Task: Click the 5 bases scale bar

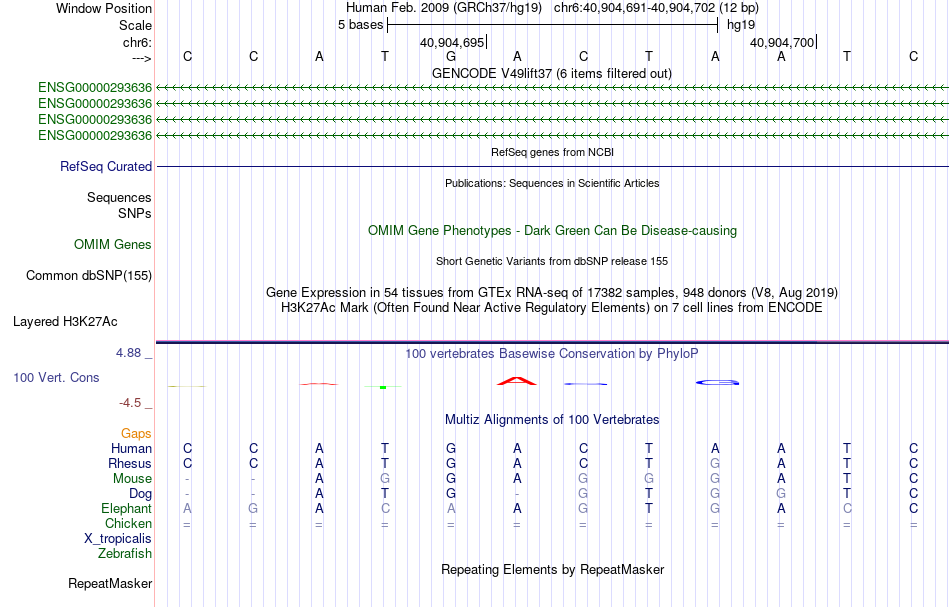Action: click(x=553, y=25)
